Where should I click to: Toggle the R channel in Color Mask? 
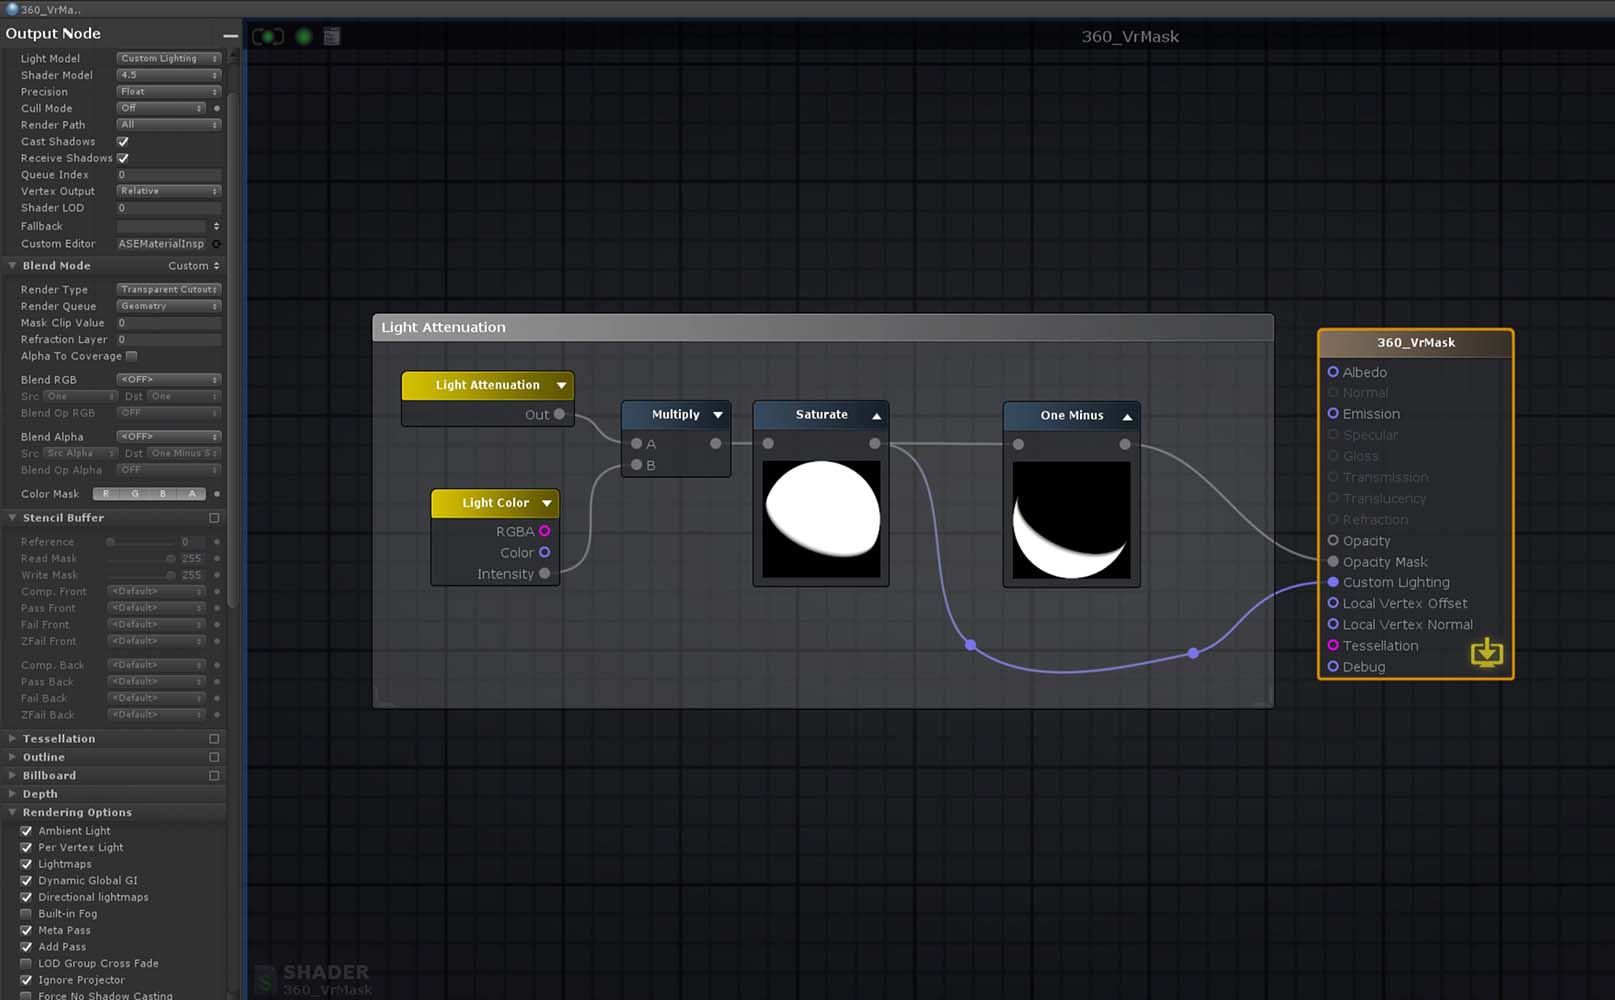tap(107, 494)
